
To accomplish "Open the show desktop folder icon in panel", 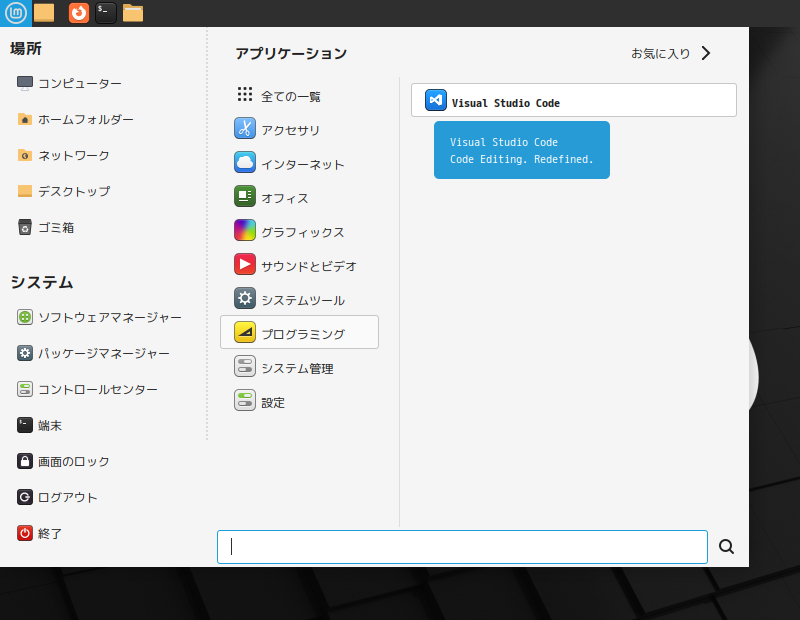I will click(x=44, y=13).
